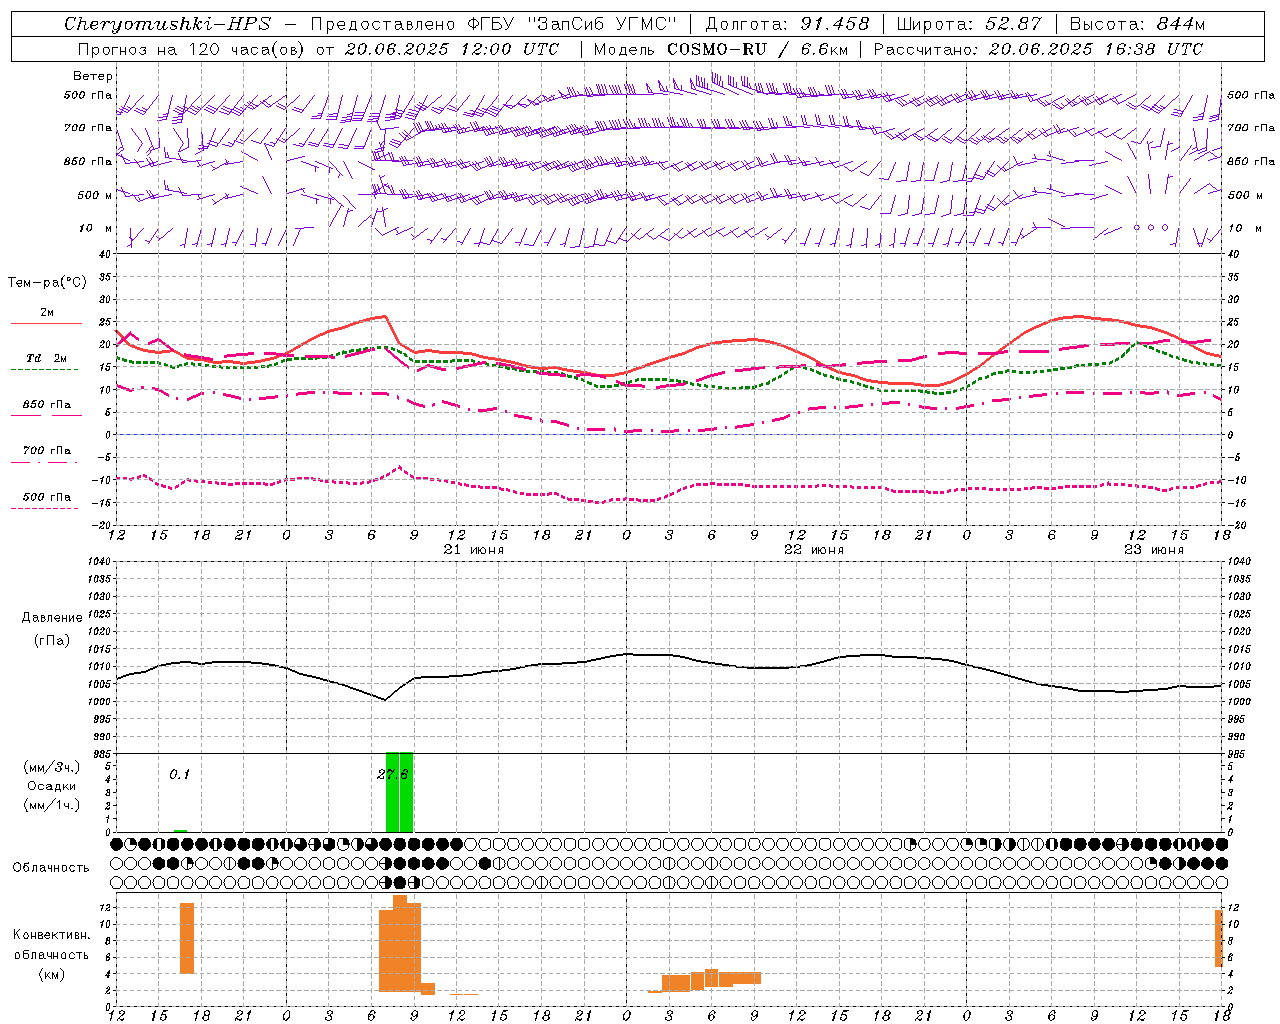Screen dimensions: 1280x1024
Task: Click the orange convective bar at the right edge
Action: (x=1219, y=938)
